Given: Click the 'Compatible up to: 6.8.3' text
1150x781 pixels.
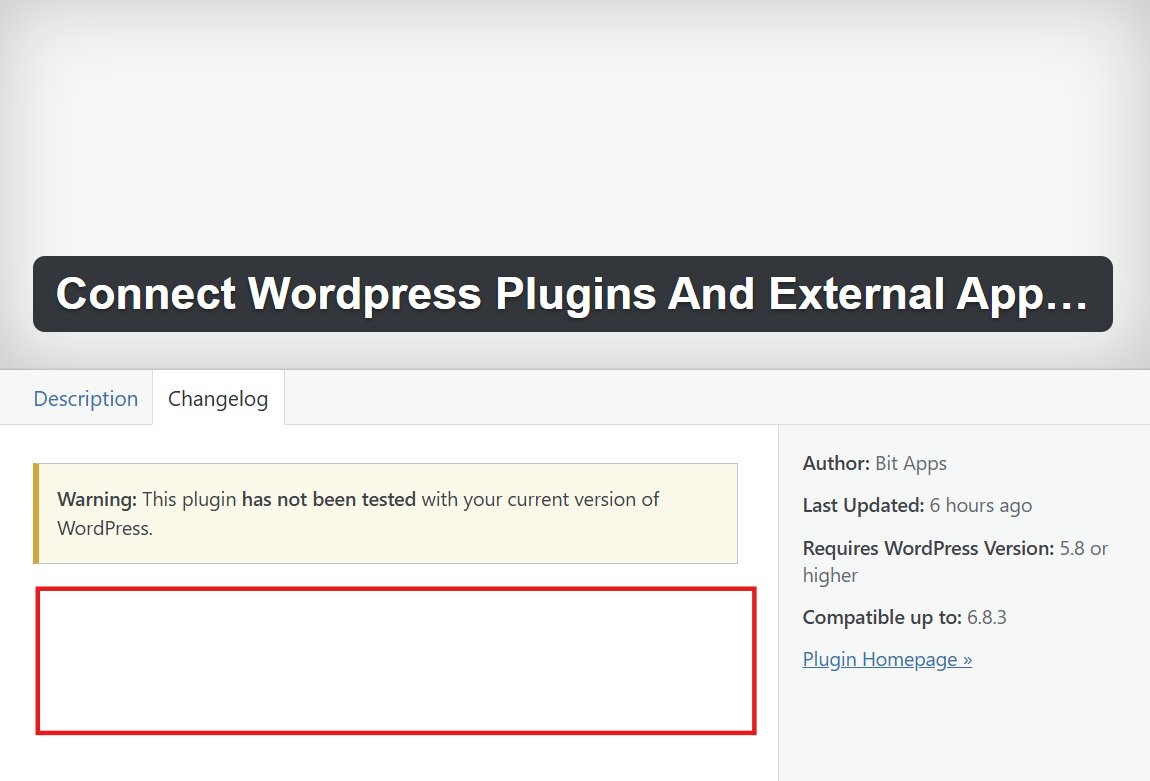Looking at the screenshot, I should (904, 617).
